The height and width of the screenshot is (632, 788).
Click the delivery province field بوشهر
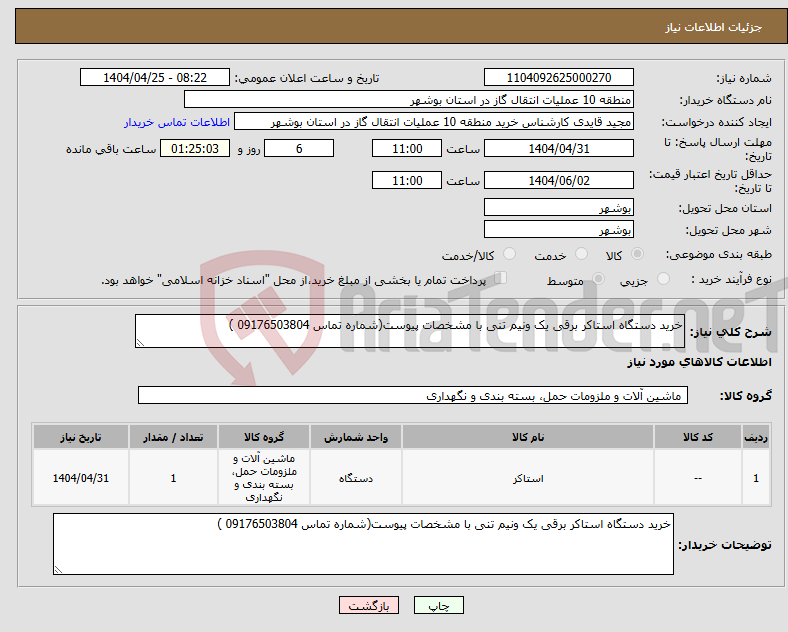point(559,207)
